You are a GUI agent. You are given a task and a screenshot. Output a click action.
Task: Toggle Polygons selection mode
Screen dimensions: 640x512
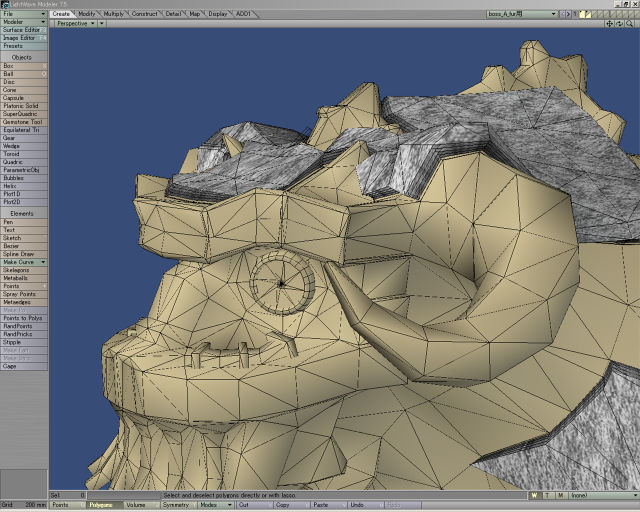pos(104,505)
